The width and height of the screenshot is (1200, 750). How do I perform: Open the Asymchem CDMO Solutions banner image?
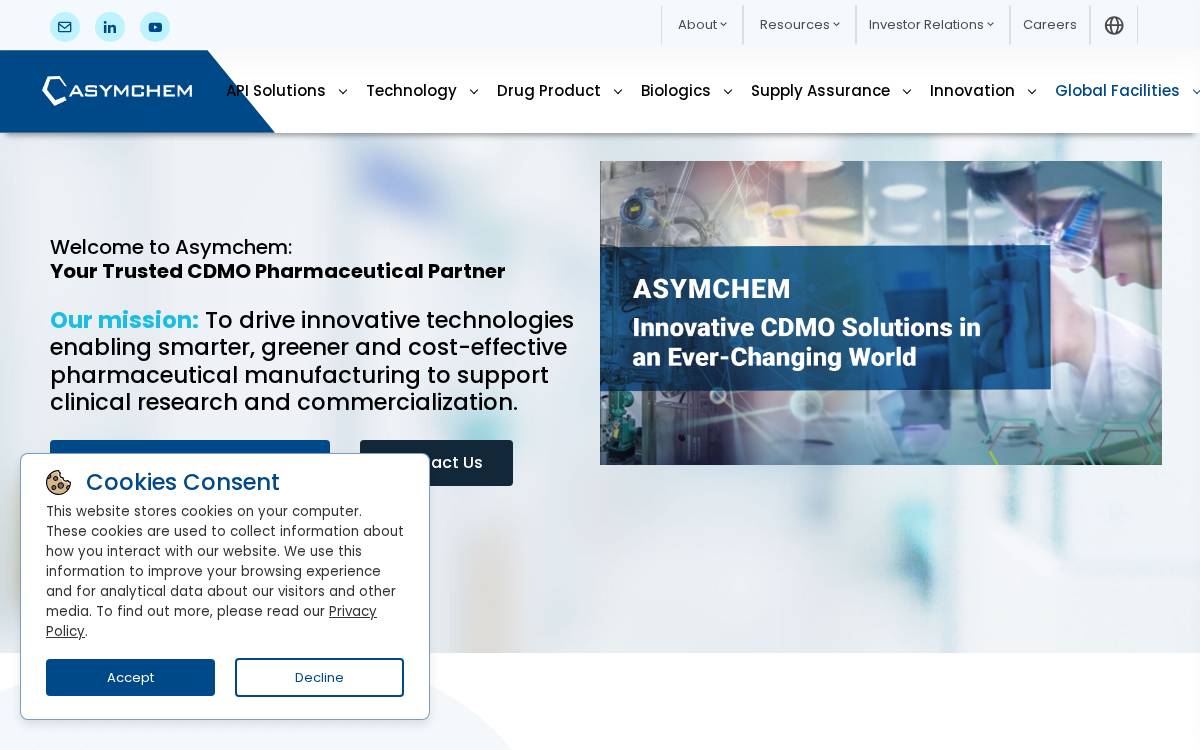(881, 313)
